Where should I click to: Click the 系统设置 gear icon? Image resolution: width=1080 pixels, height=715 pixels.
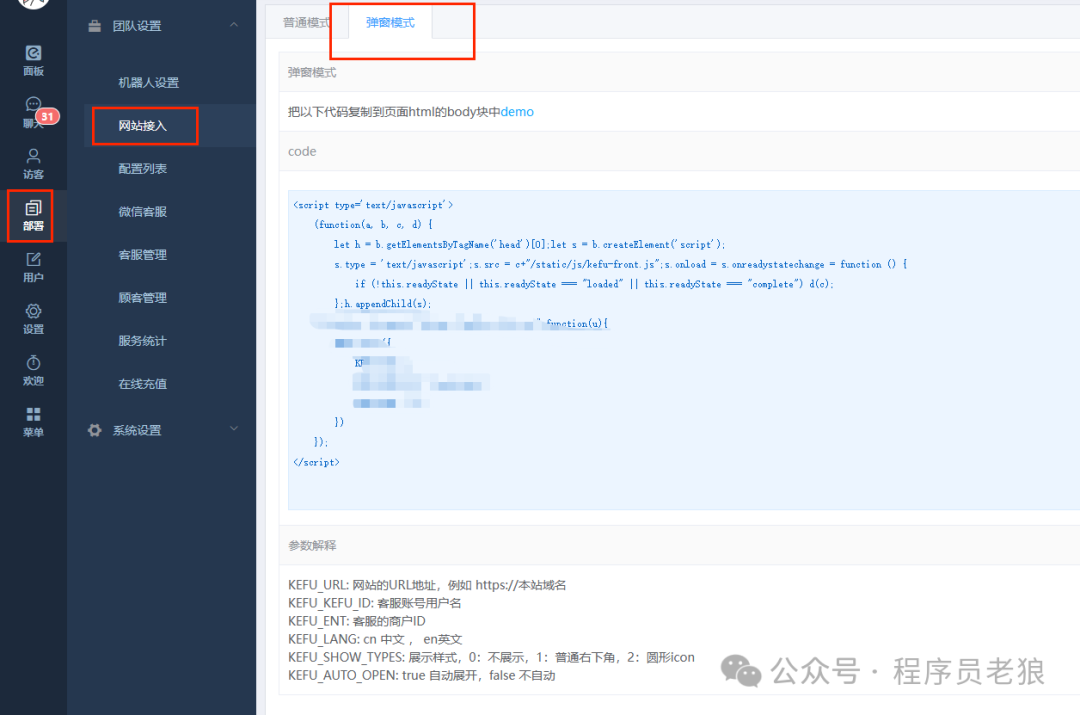coord(94,431)
